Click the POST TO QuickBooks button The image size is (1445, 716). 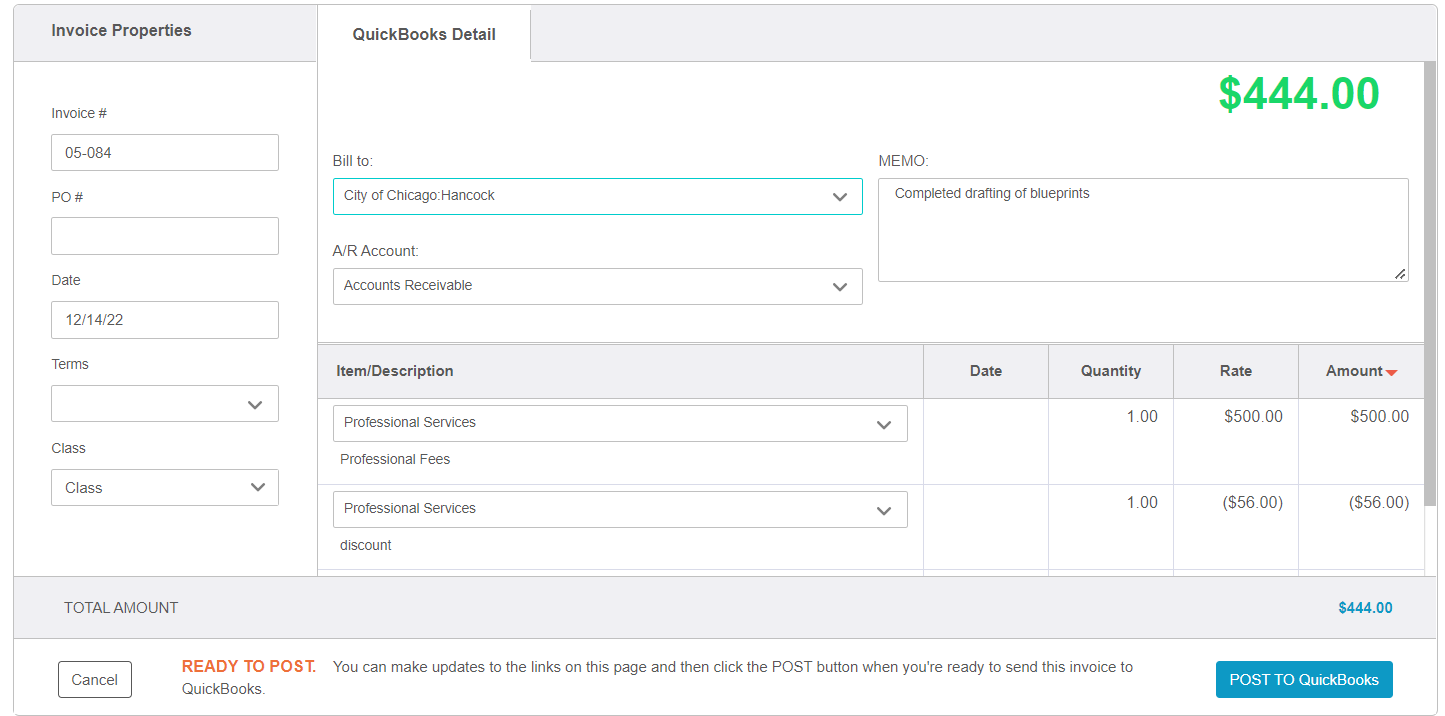(x=1303, y=680)
